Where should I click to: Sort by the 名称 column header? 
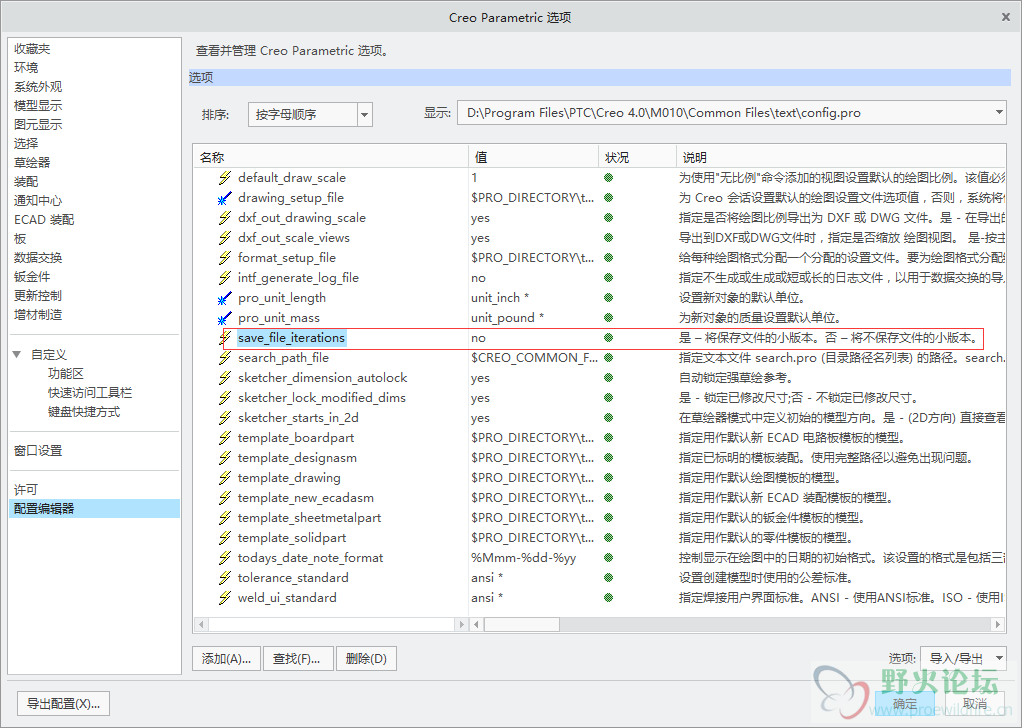330,157
